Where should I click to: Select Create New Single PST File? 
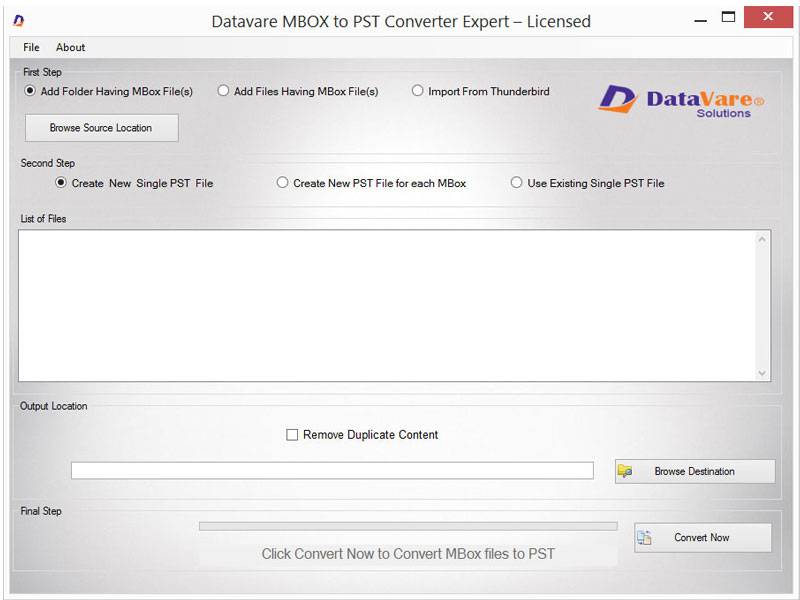[x=60, y=183]
